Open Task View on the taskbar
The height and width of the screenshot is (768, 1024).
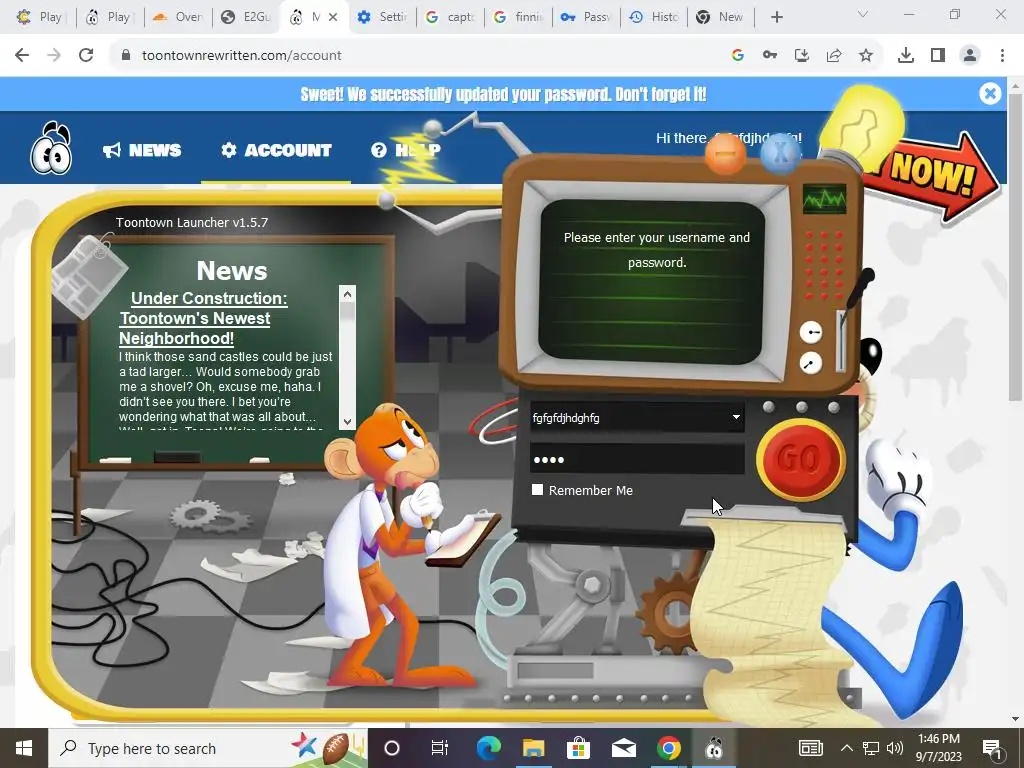pos(440,748)
